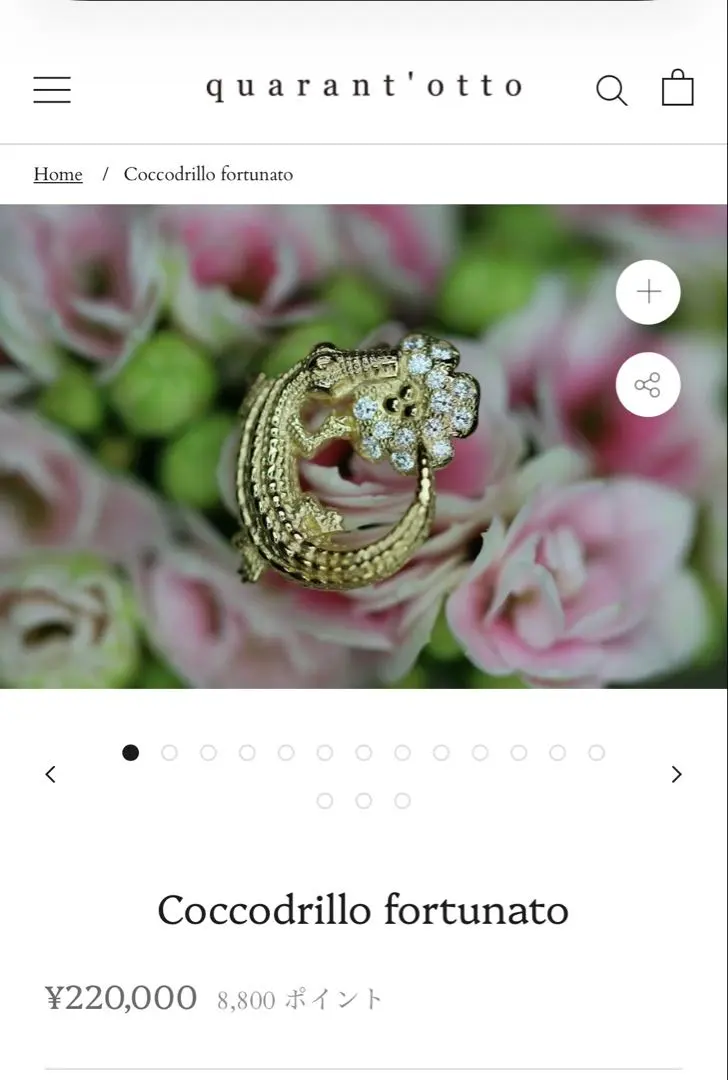The width and height of the screenshot is (728, 1080).
Task: Select the seventh carousel dot
Action: pos(364,753)
